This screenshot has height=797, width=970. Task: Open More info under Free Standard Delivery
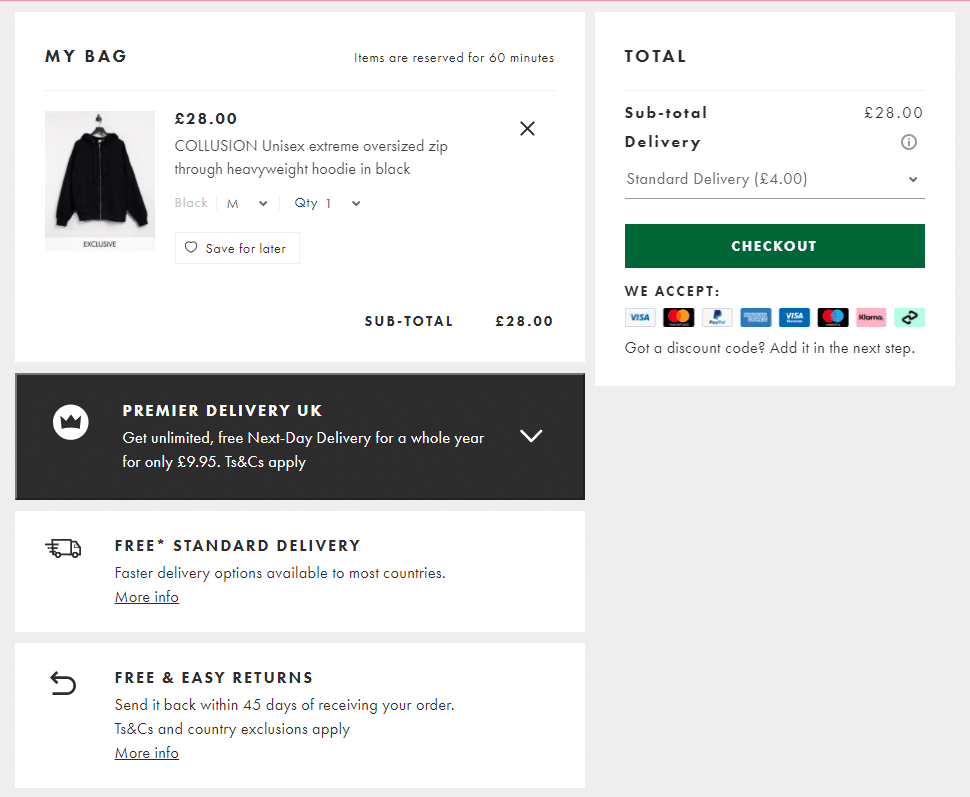point(147,597)
